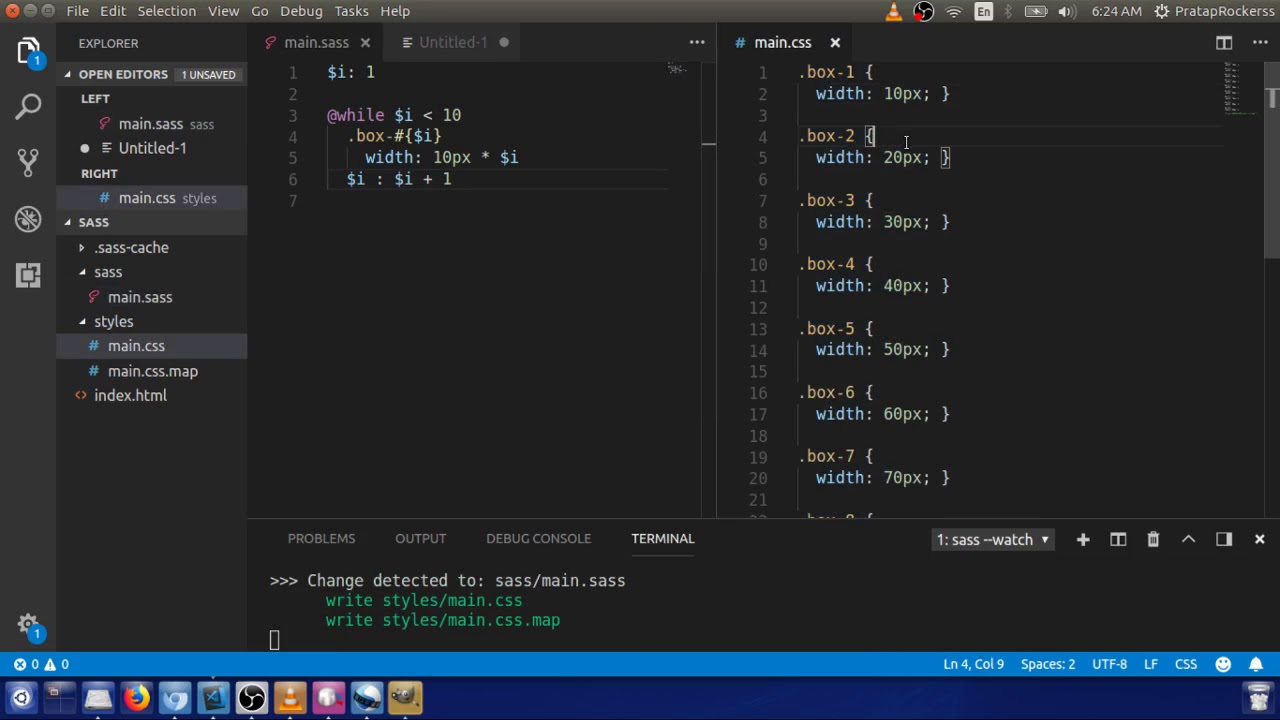Screen dimensions: 1280x720
Task: Close the main.sass tab
Action: coord(365,42)
